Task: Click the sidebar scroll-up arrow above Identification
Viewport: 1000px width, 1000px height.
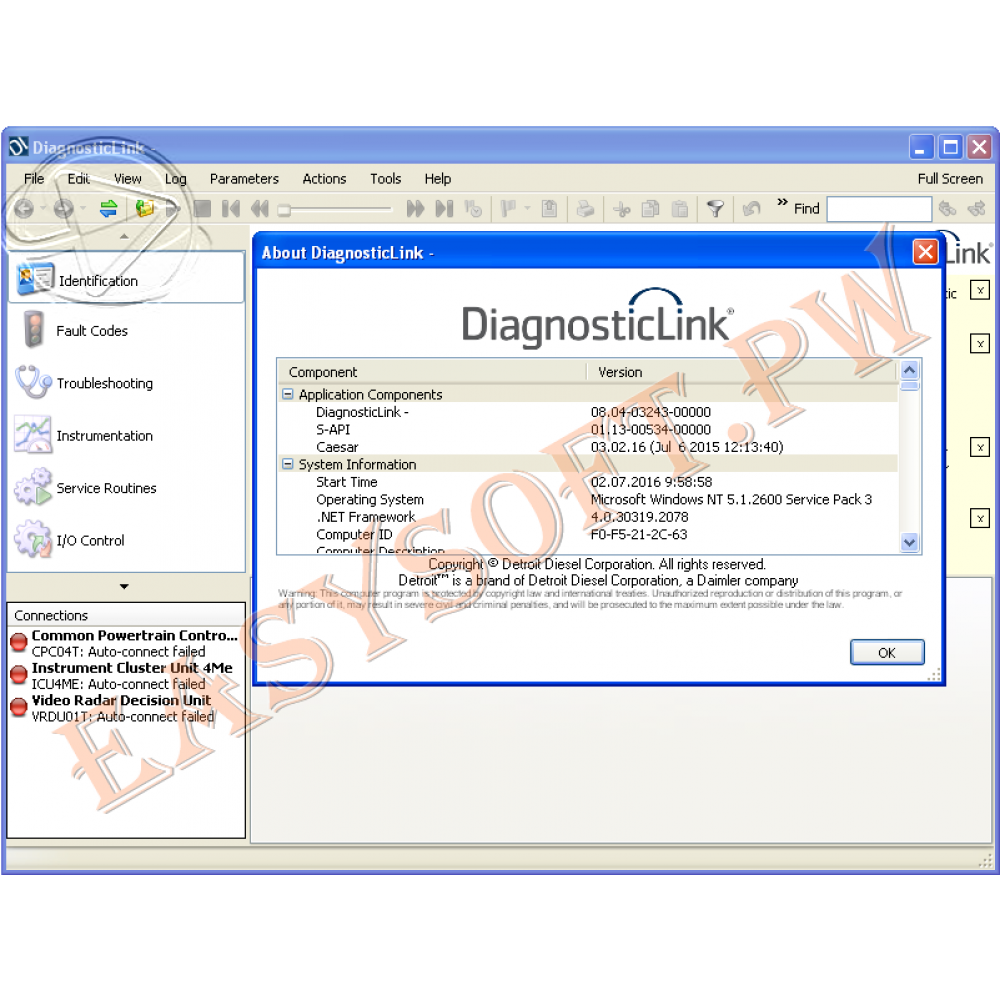Action: (x=124, y=237)
